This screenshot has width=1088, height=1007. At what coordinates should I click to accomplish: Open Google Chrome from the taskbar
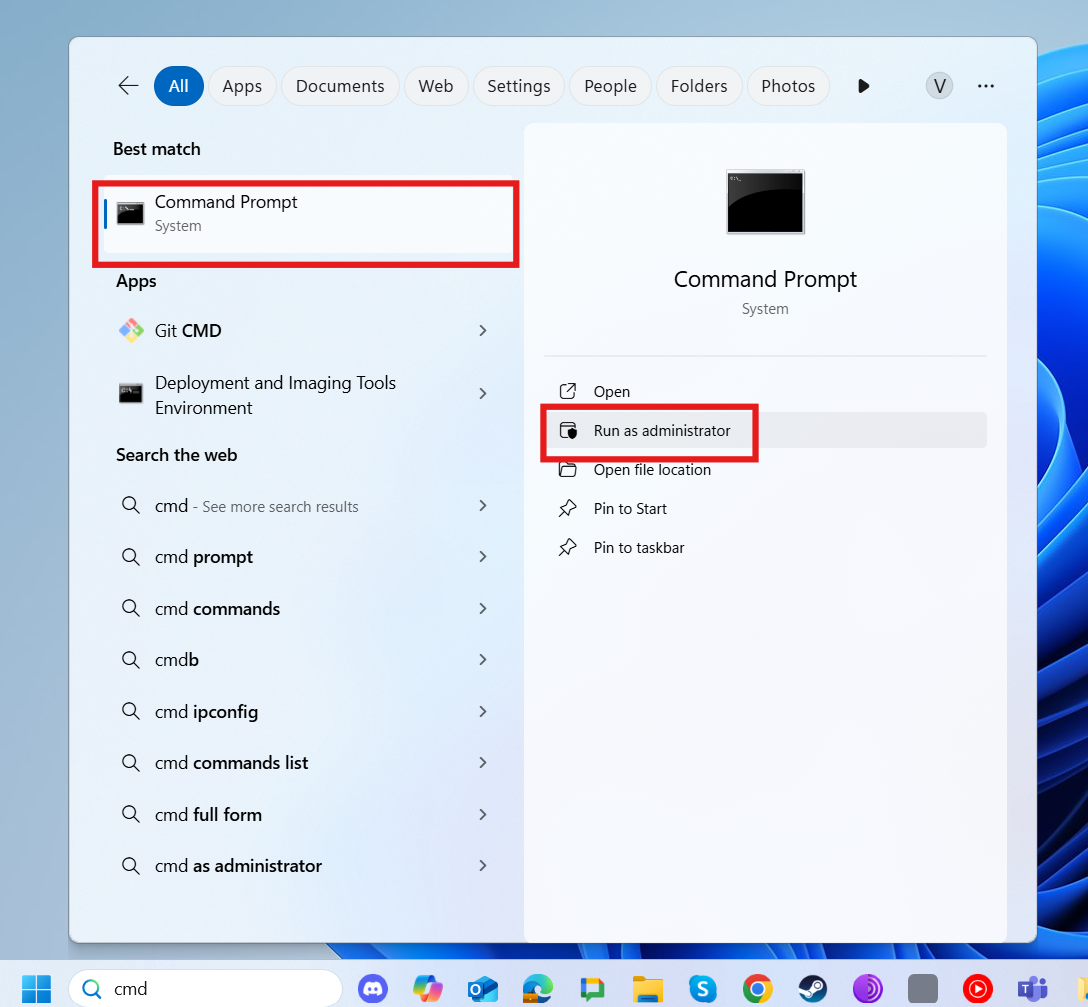(x=757, y=988)
